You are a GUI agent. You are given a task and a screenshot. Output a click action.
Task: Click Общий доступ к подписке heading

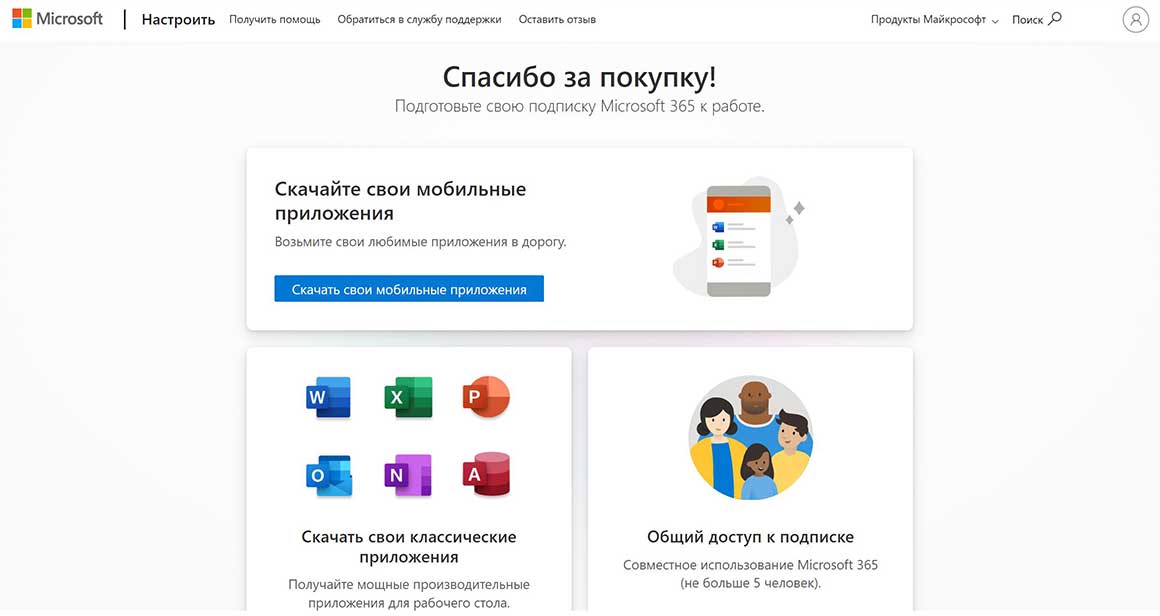coord(750,537)
